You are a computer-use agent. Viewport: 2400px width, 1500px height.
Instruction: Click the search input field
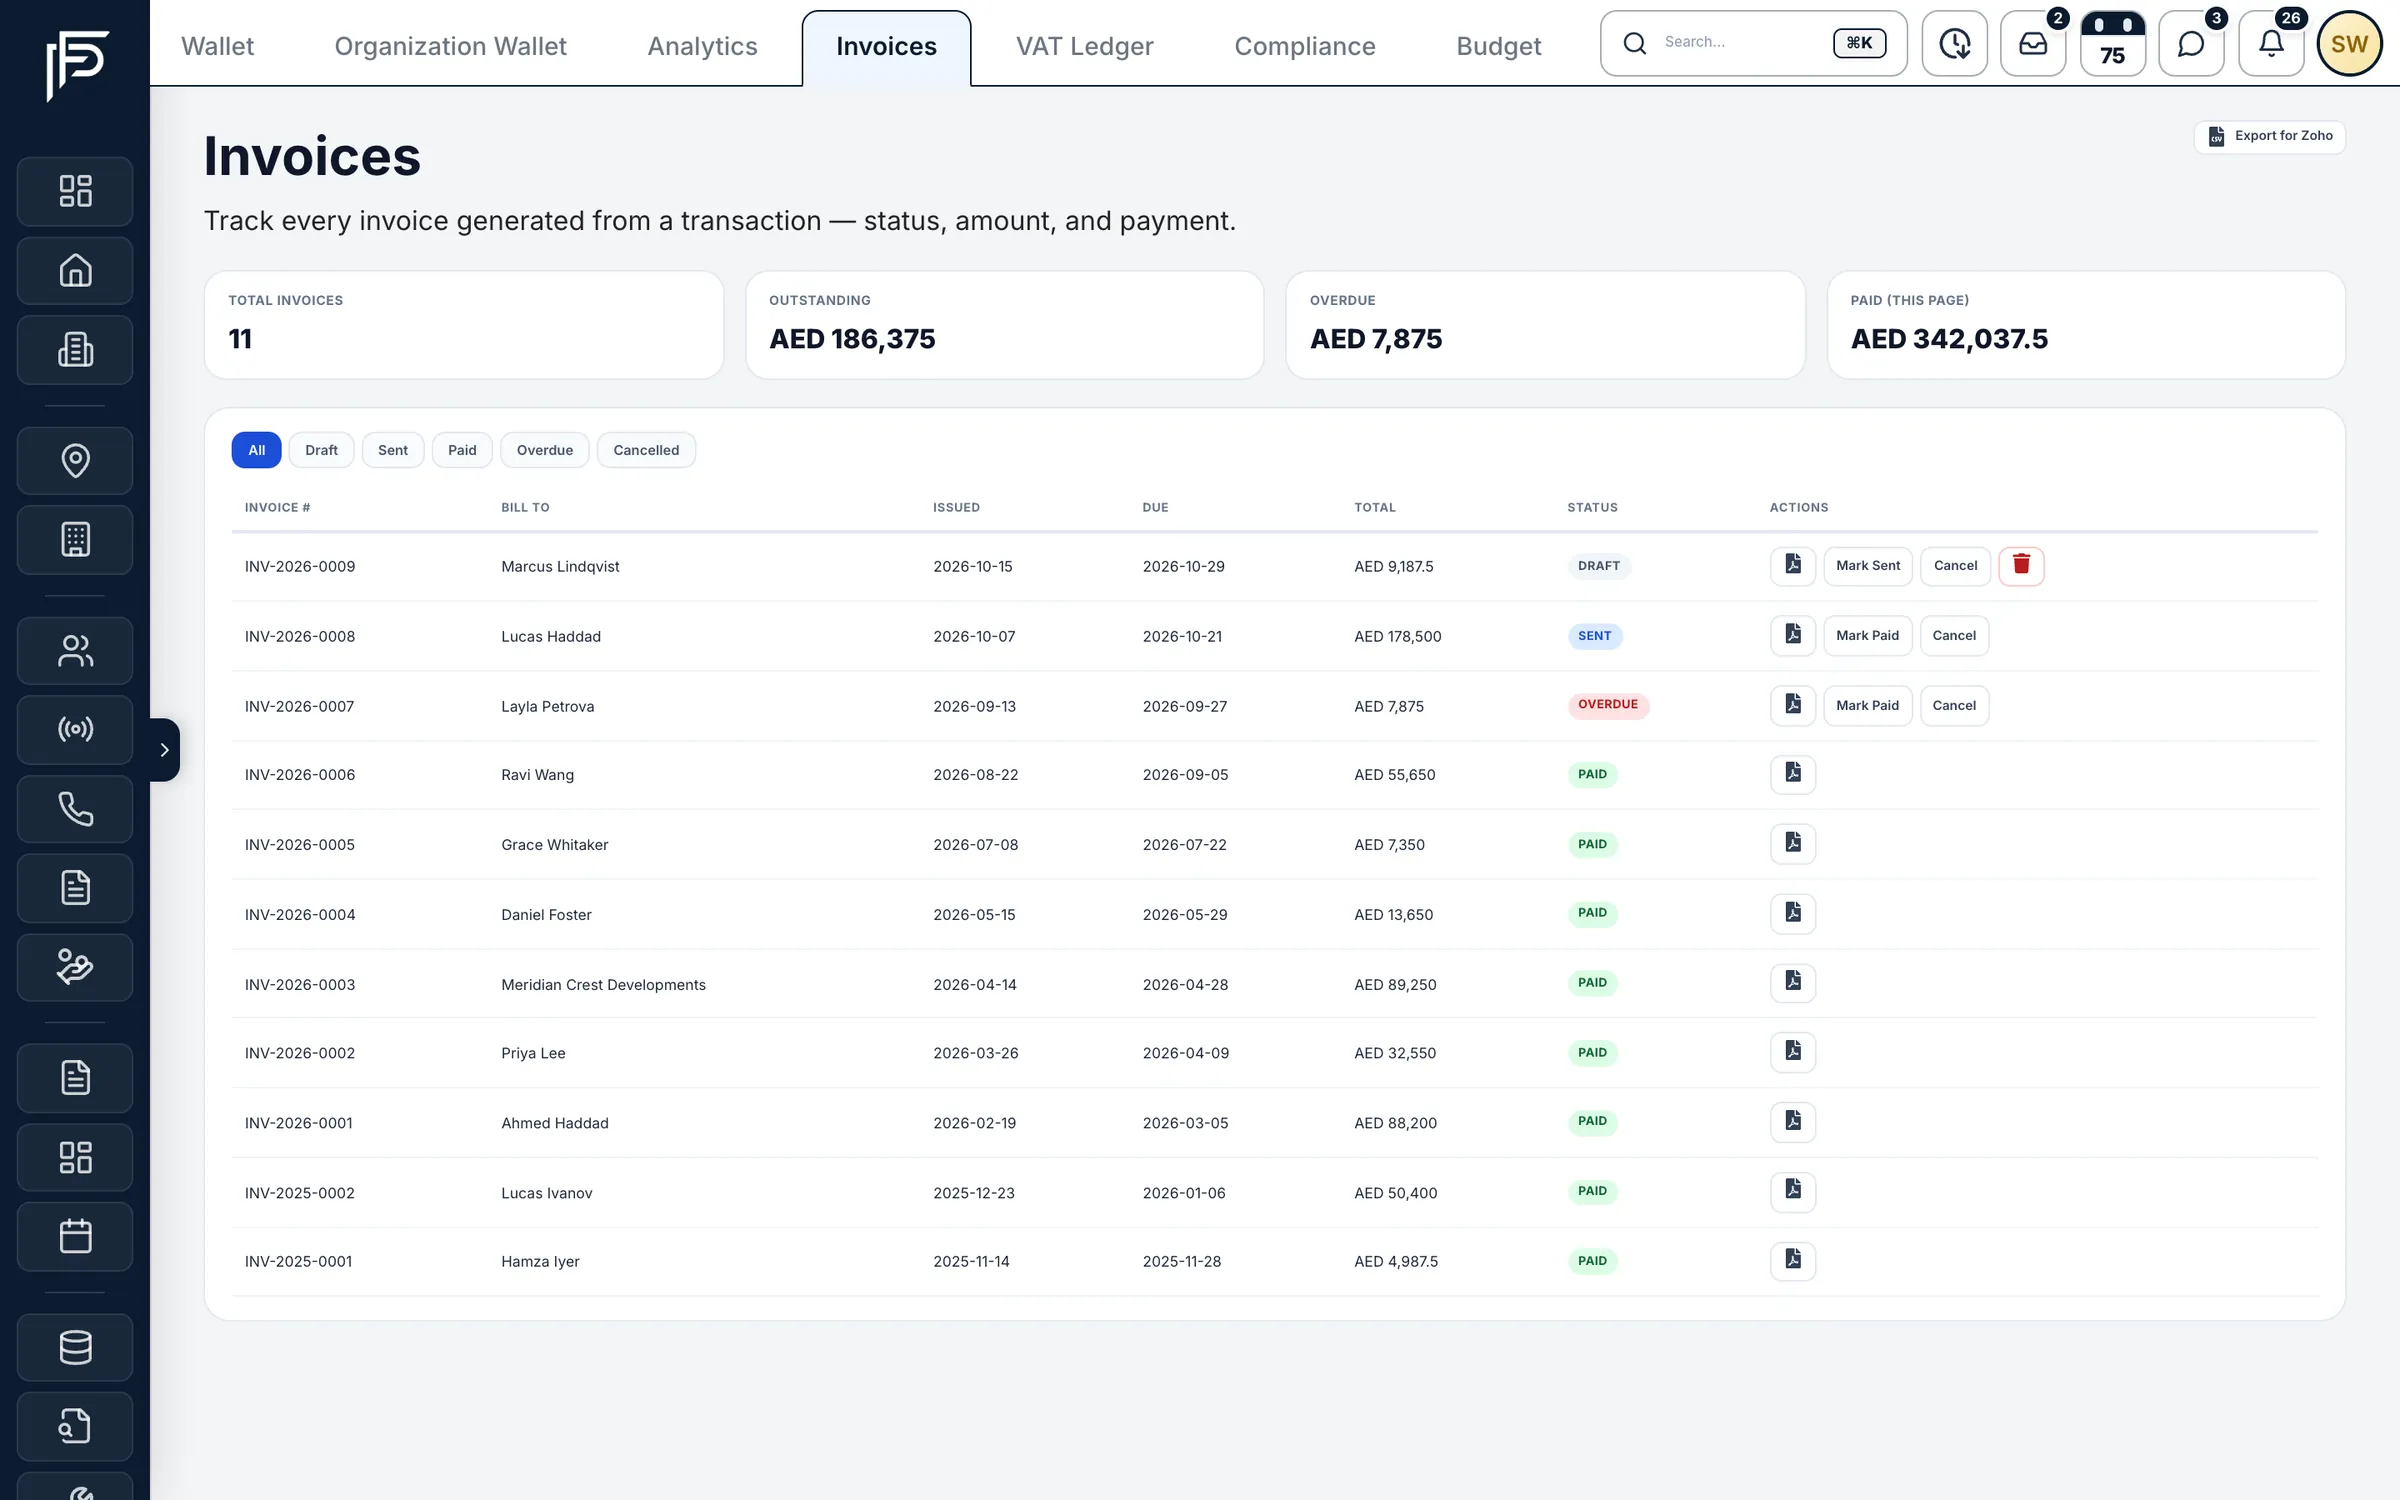(x=1753, y=43)
